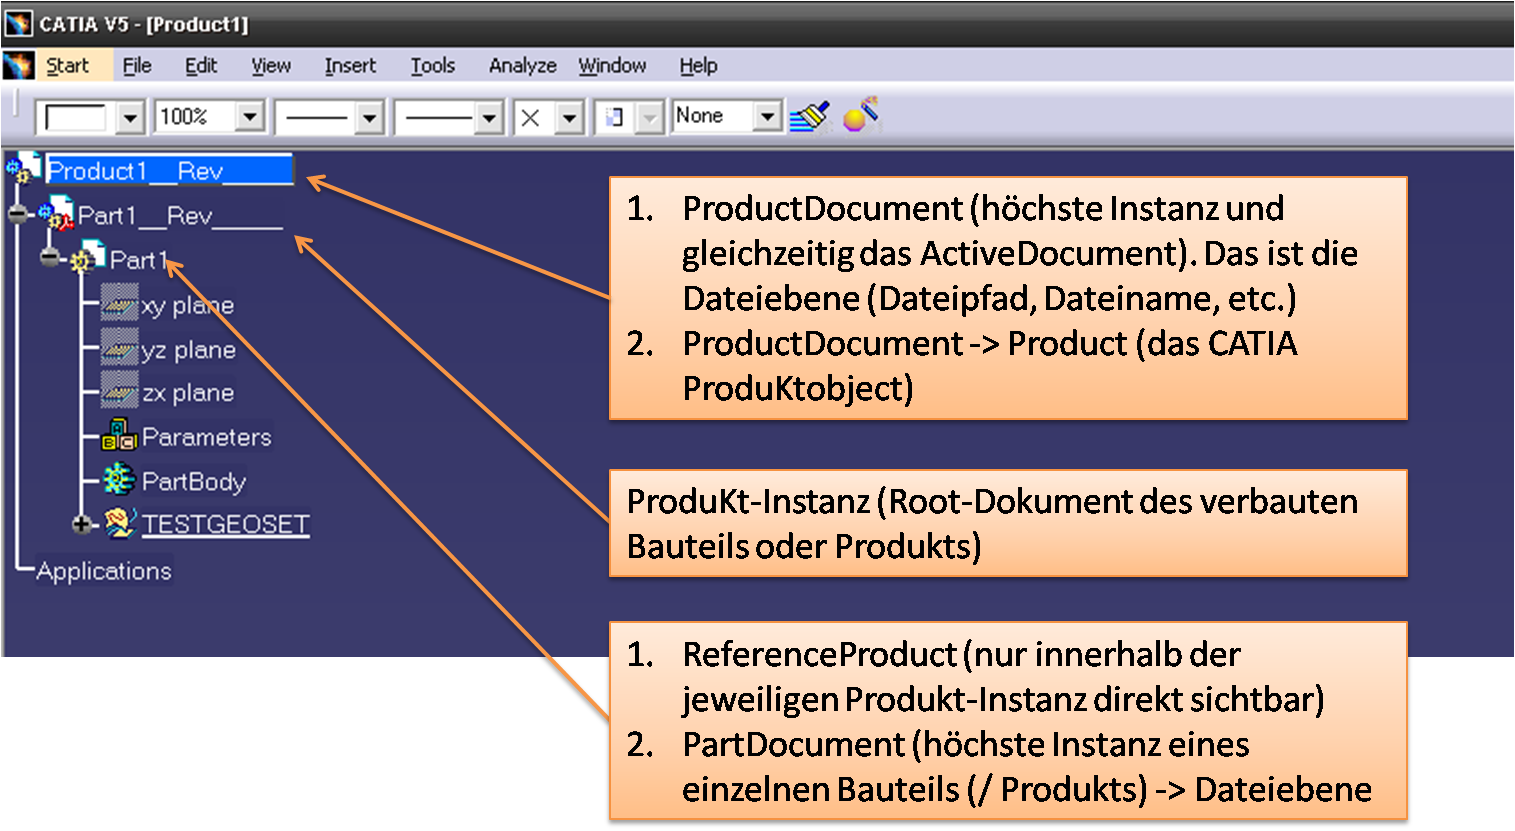This screenshot has height=831, width=1515.
Task: Select the xy plane label
Action: click(x=188, y=306)
